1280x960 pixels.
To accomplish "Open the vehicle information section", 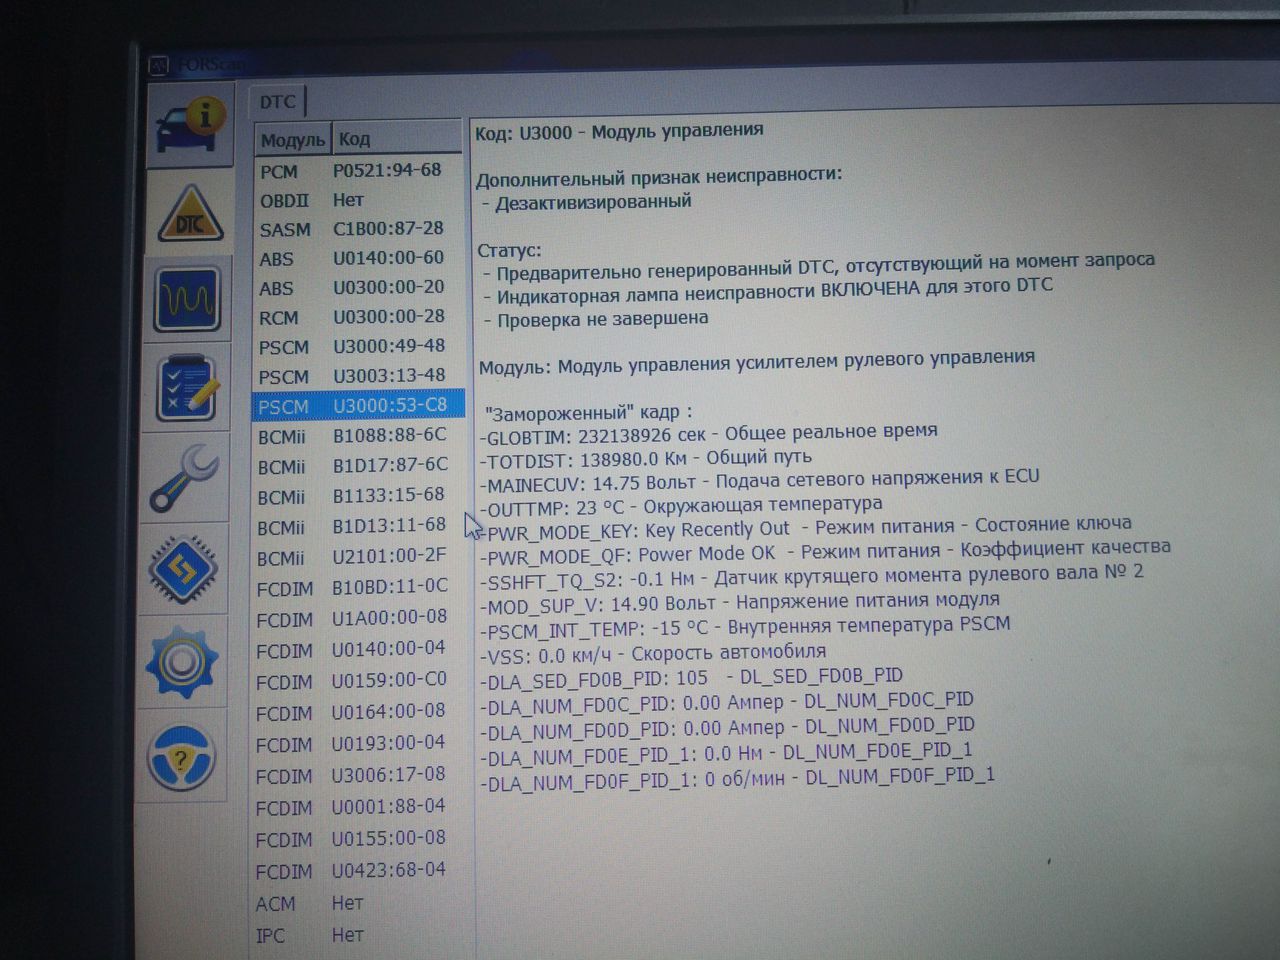I will coord(191,128).
